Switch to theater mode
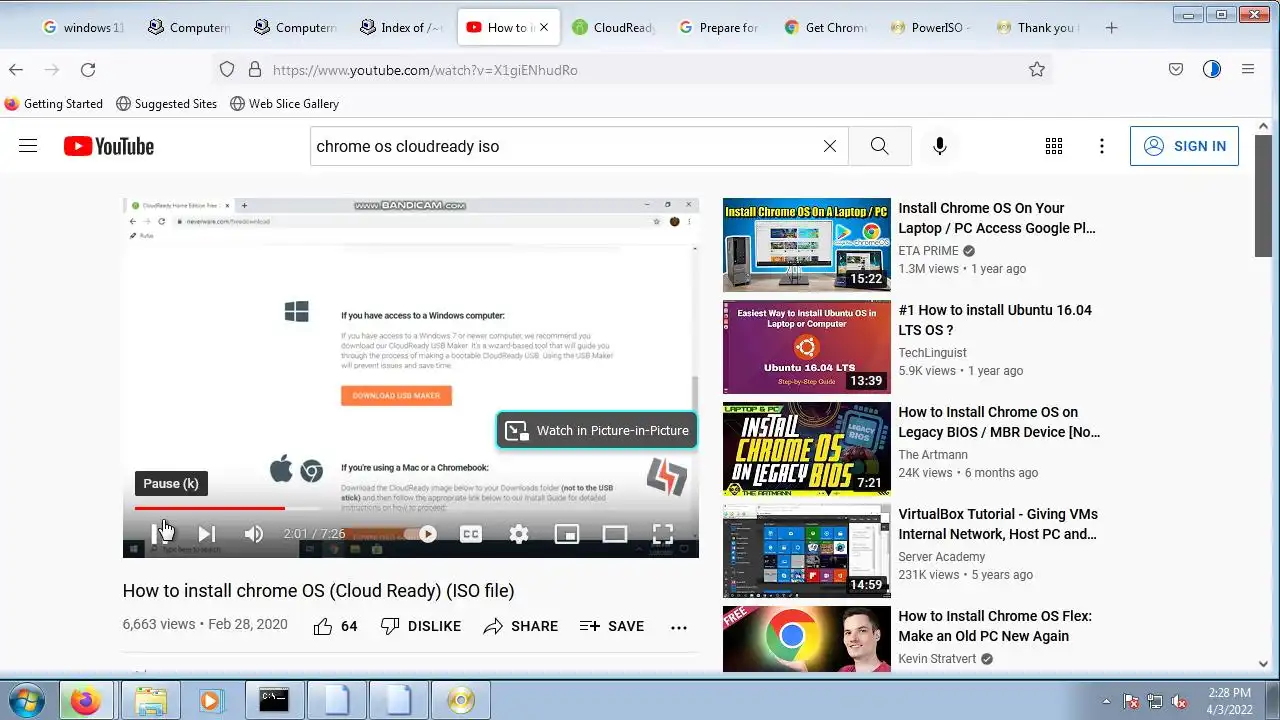This screenshot has width=1280, height=720. point(615,534)
